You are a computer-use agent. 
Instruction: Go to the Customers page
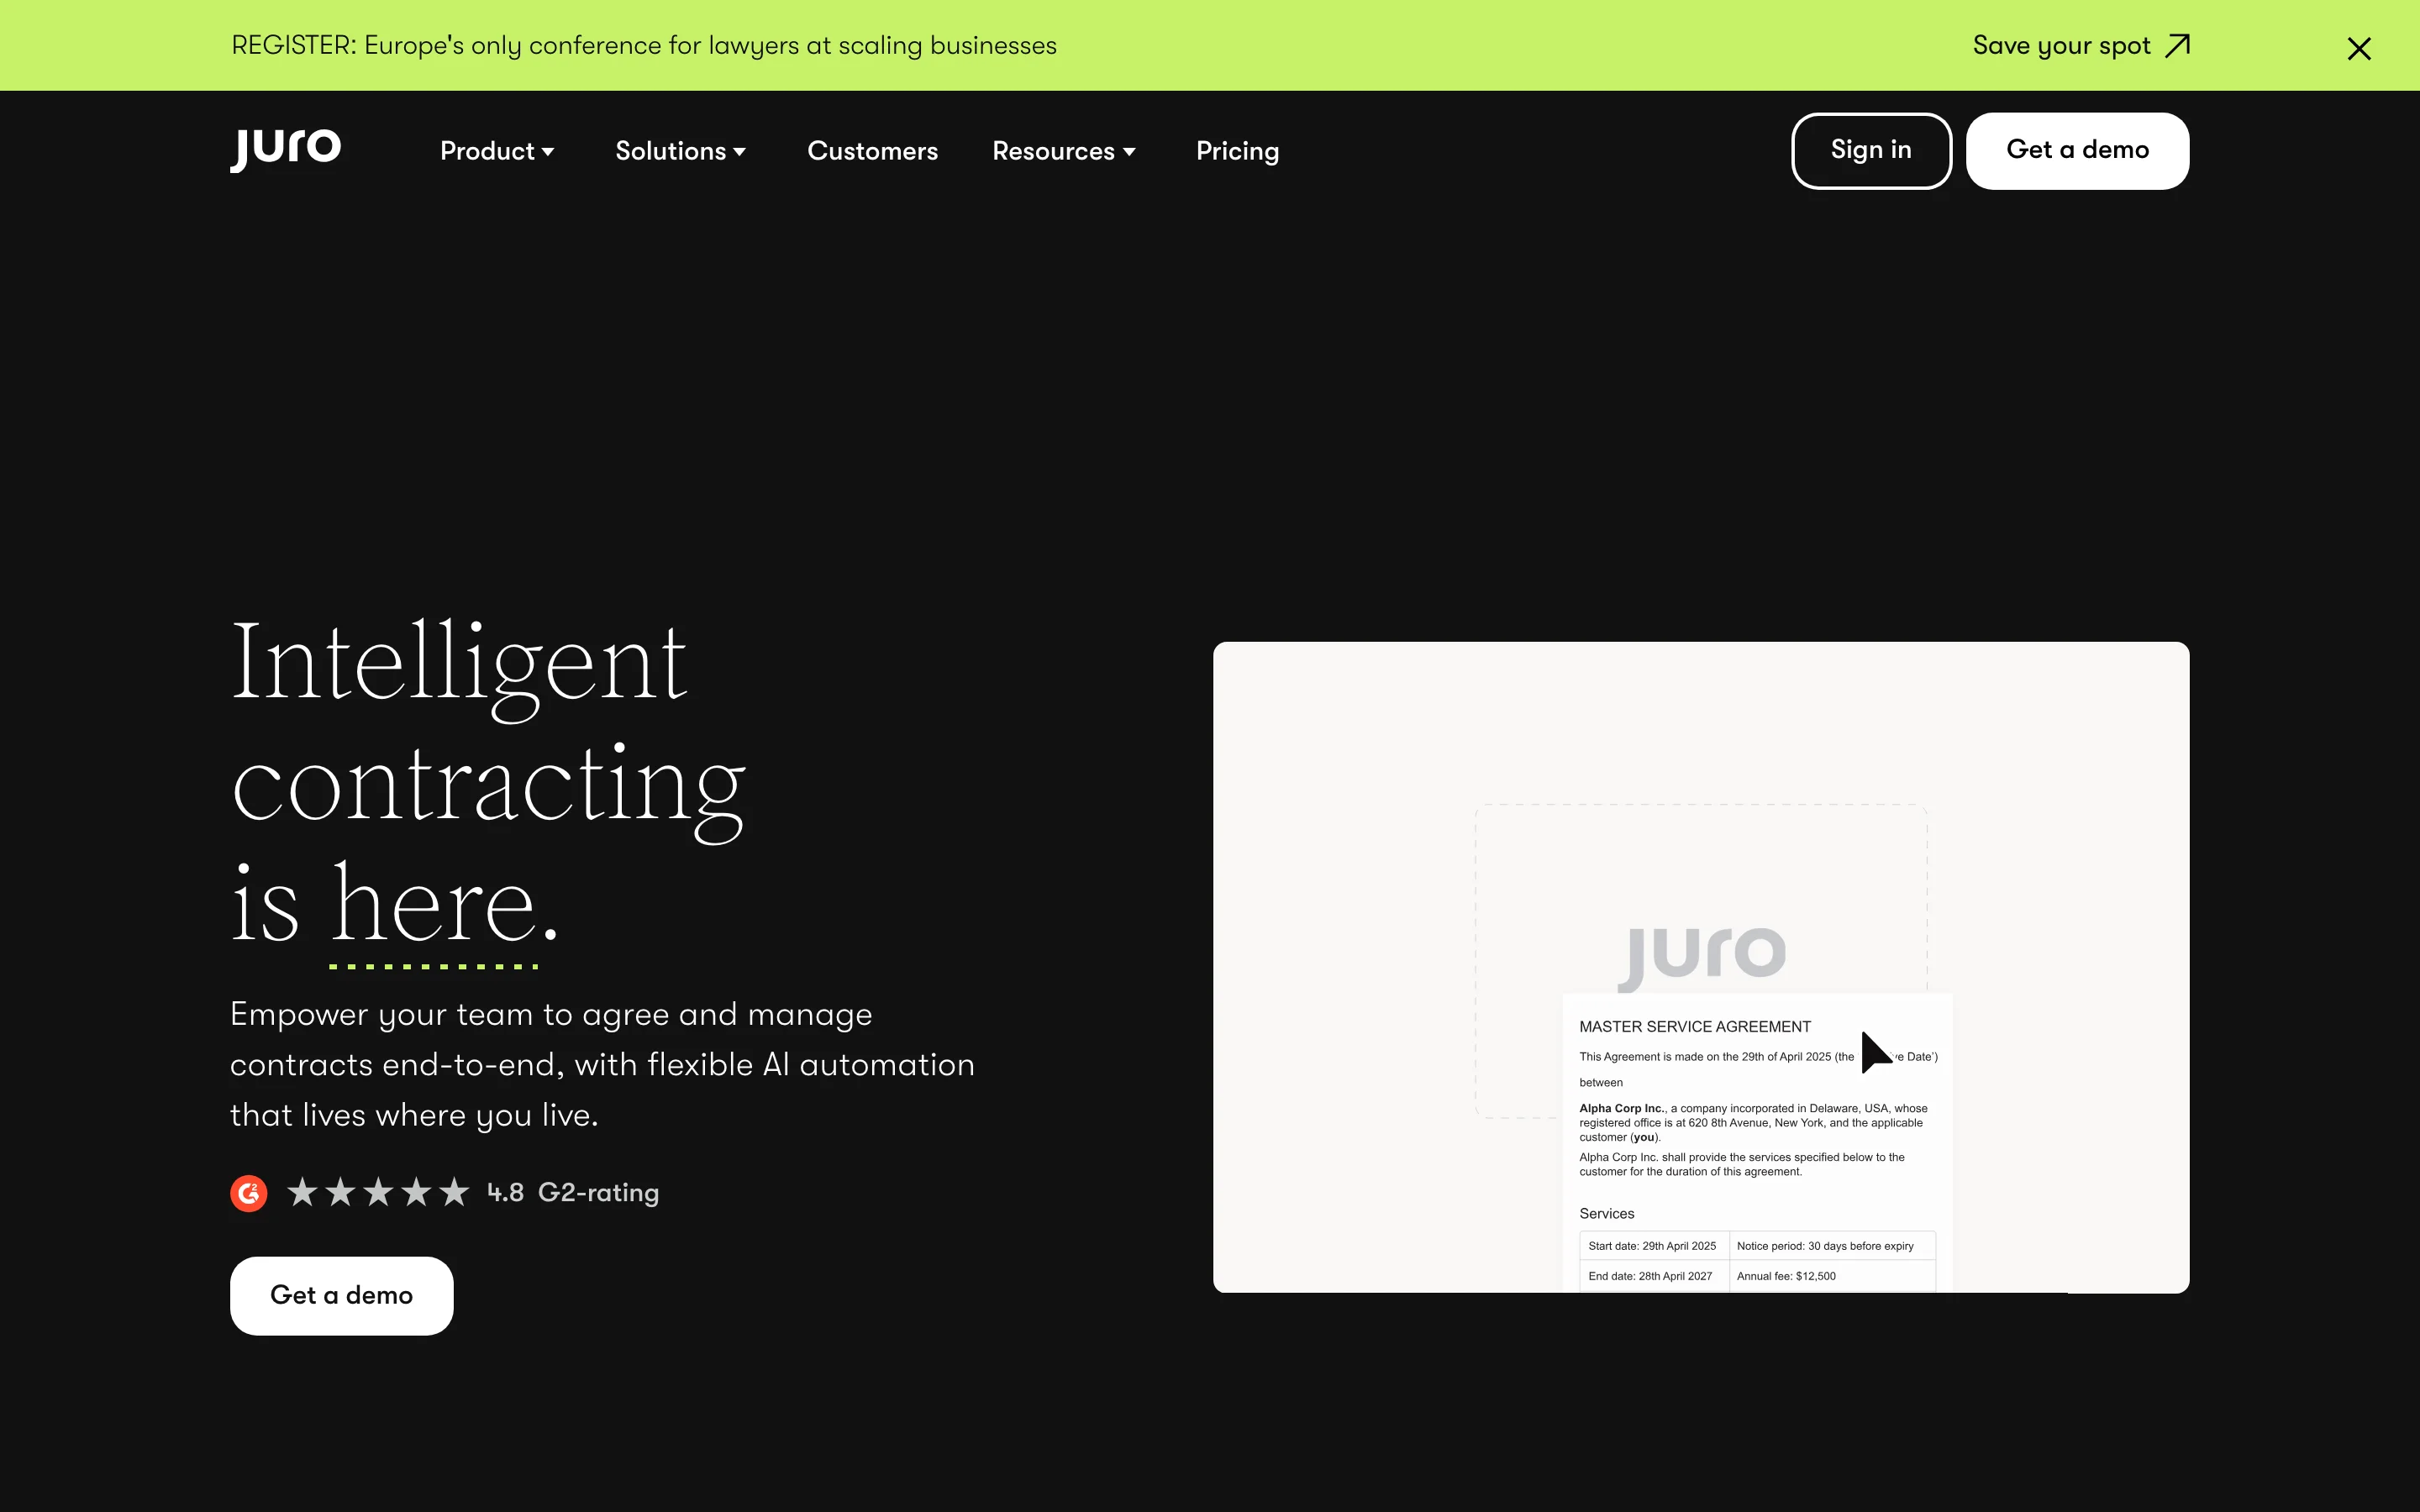click(x=872, y=151)
